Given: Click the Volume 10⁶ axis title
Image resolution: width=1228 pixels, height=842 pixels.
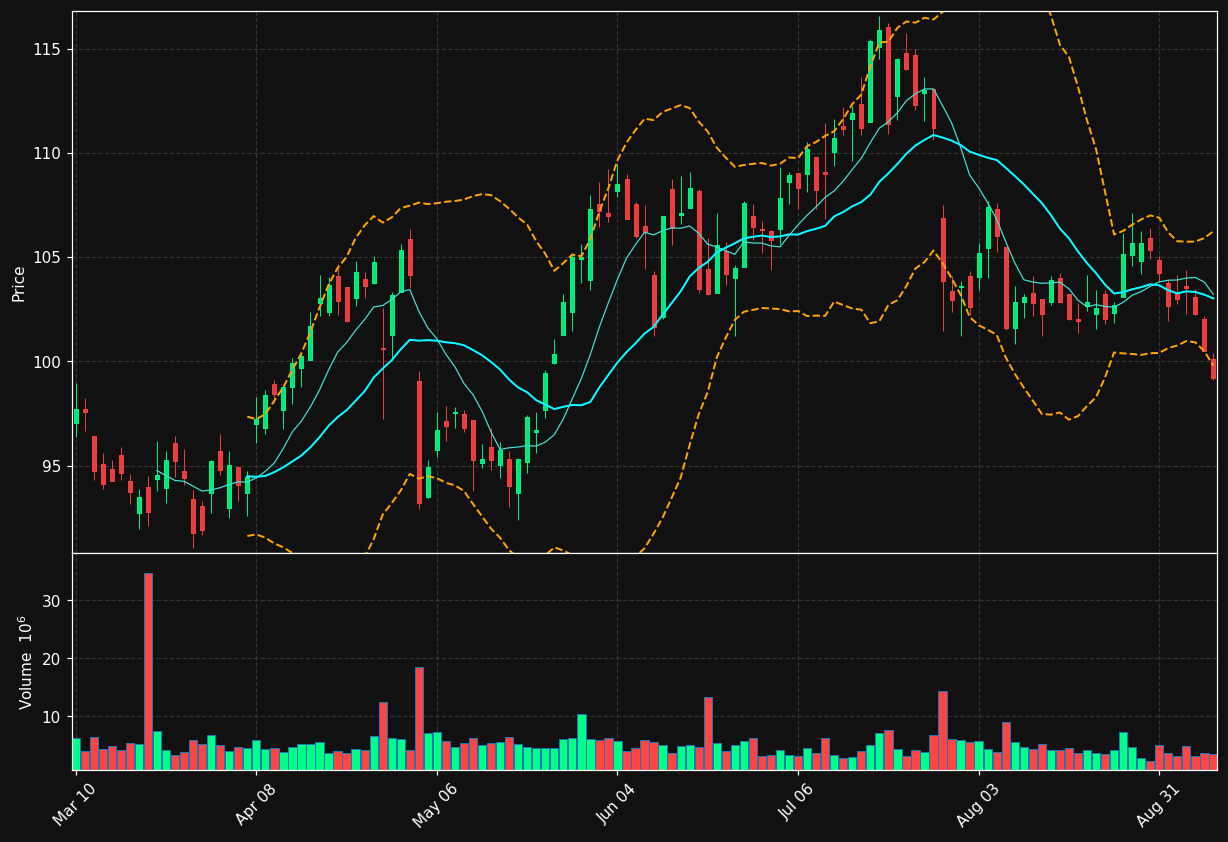Looking at the screenshot, I should (x=25, y=662).
